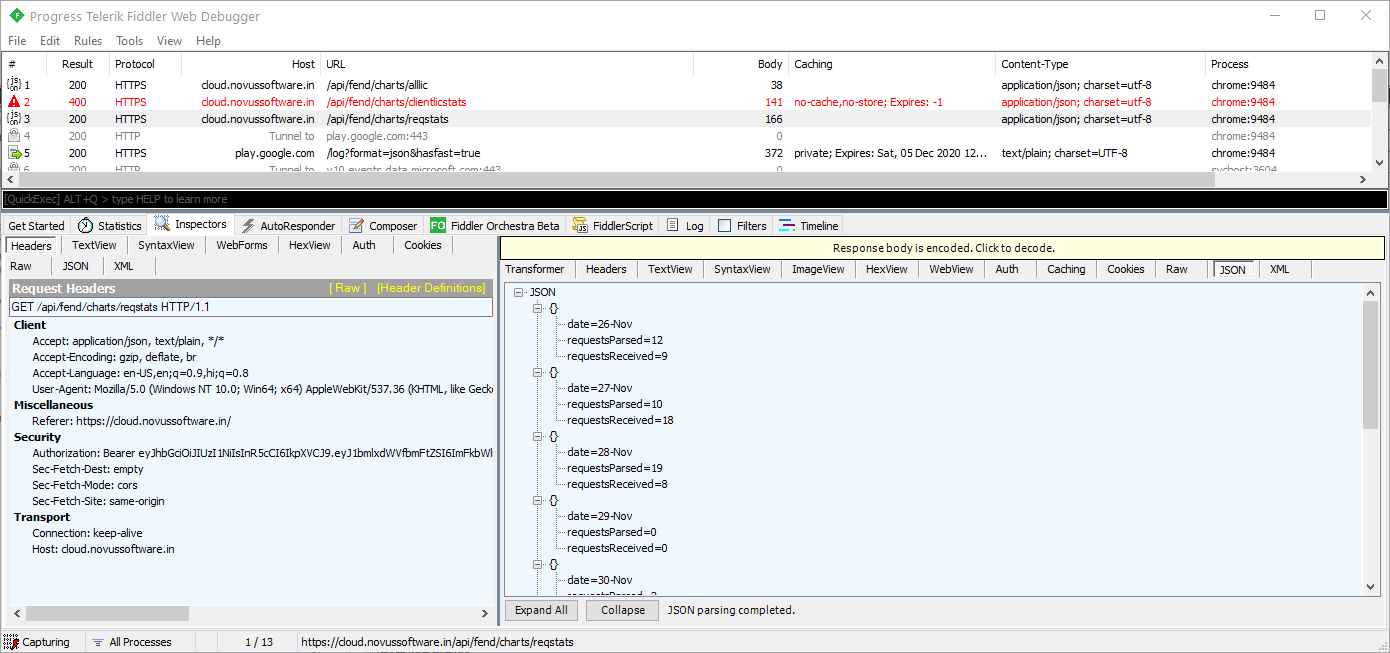Open the Tools menu
1390x653 pixels.
tap(130, 41)
